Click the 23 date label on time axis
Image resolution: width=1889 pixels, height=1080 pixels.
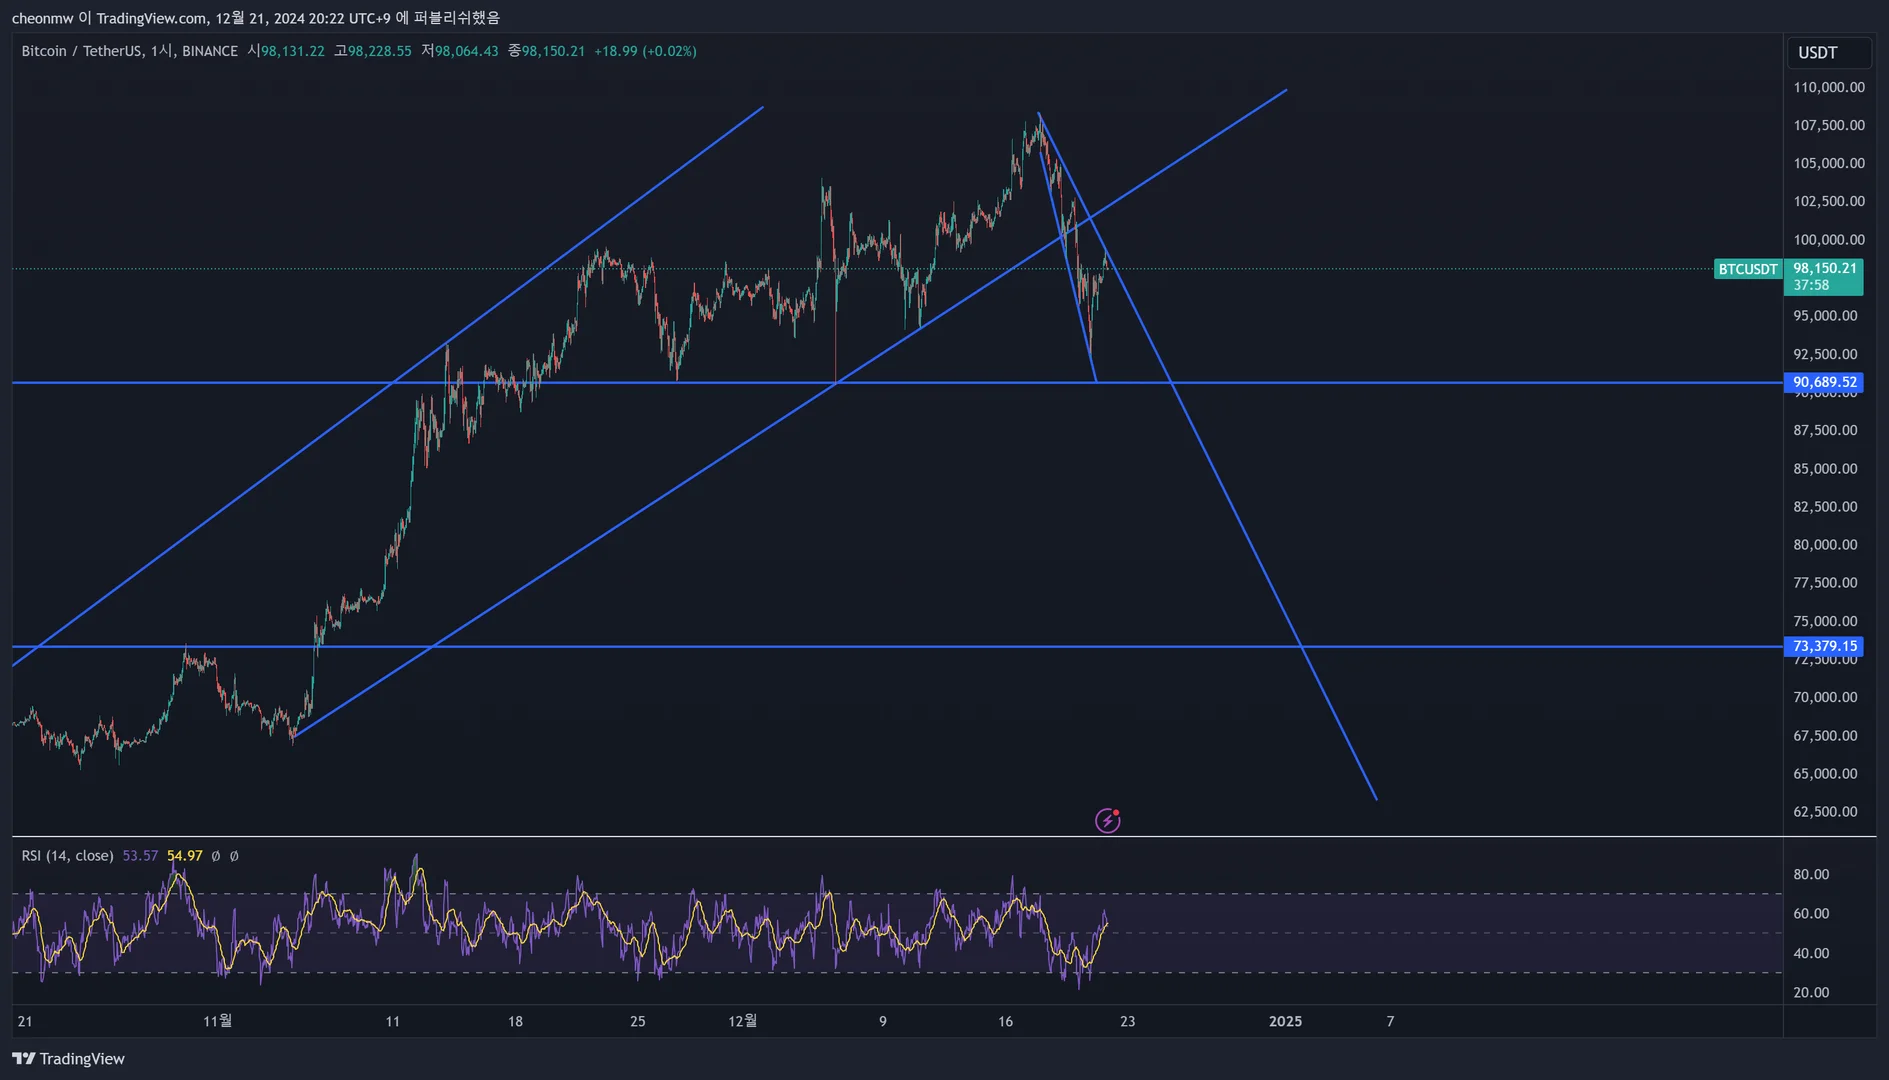tap(1127, 1021)
